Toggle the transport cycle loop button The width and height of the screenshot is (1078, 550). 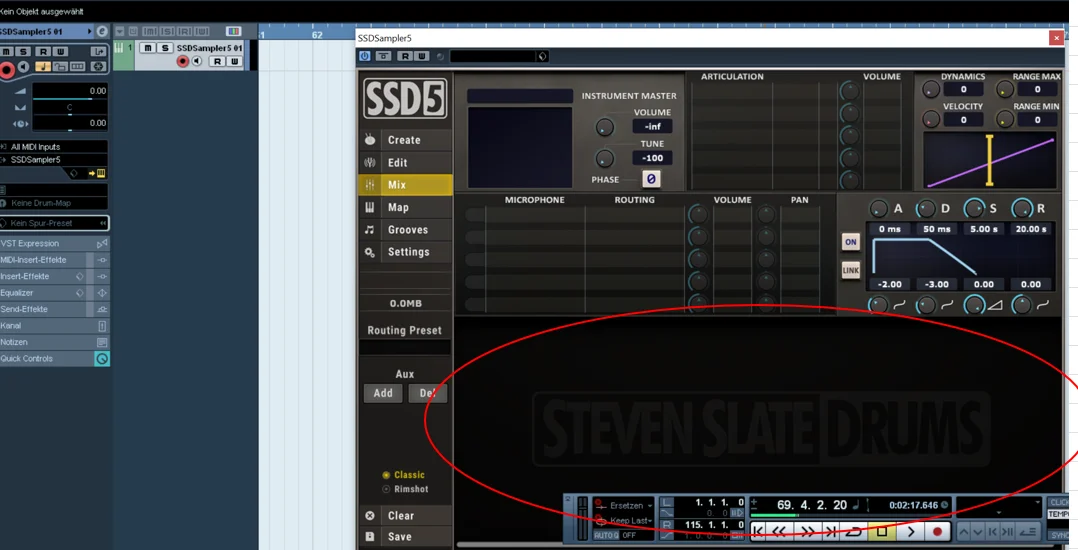[854, 531]
